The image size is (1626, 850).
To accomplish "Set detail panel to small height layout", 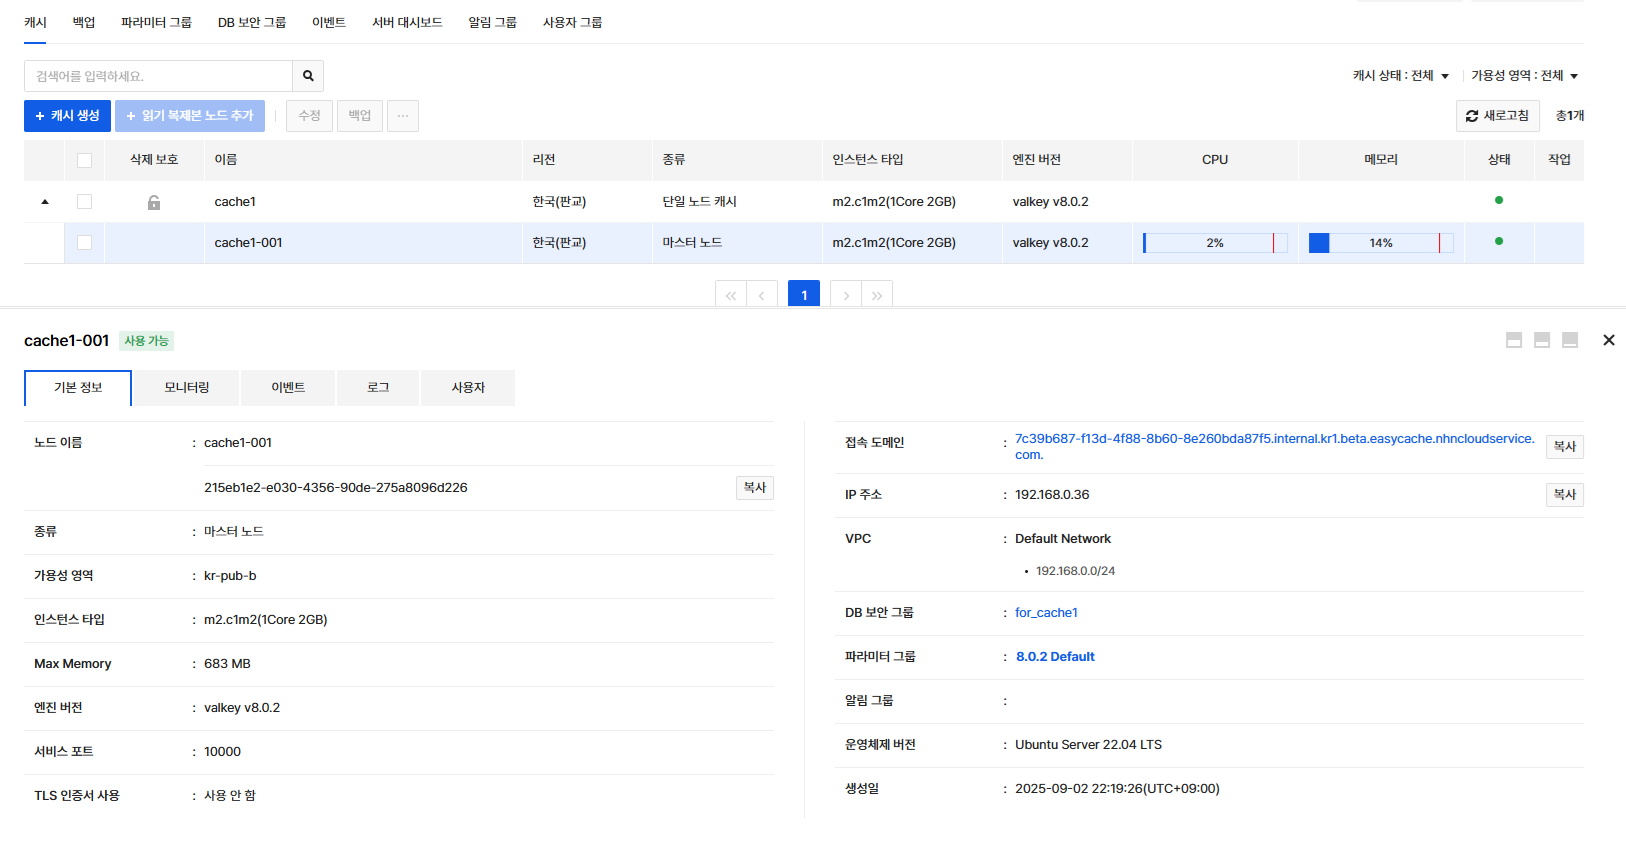I will [1514, 340].
